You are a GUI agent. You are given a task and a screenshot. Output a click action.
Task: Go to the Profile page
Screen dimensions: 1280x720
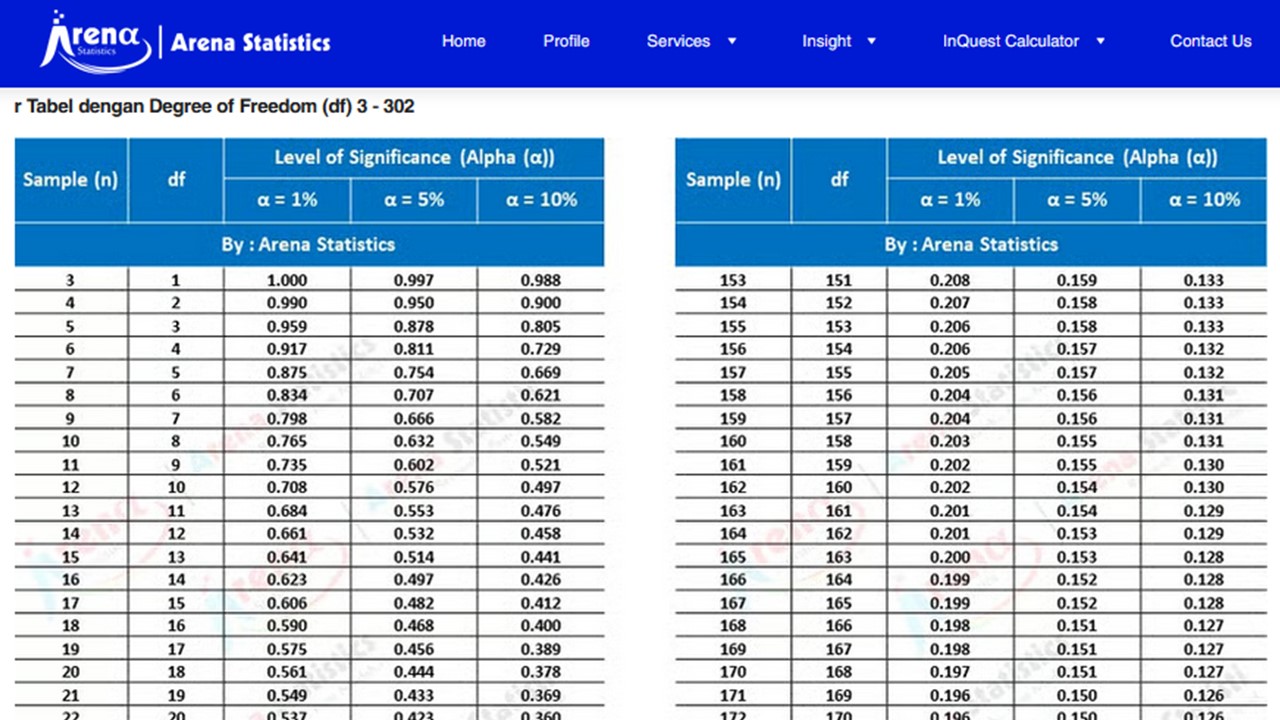566,41
